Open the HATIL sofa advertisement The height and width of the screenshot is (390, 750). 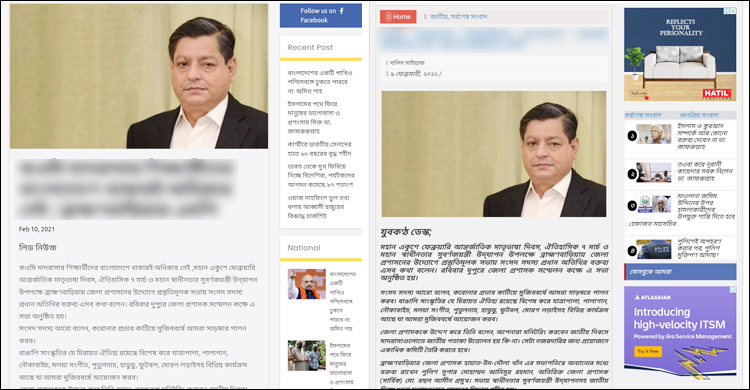coord(680,54)
